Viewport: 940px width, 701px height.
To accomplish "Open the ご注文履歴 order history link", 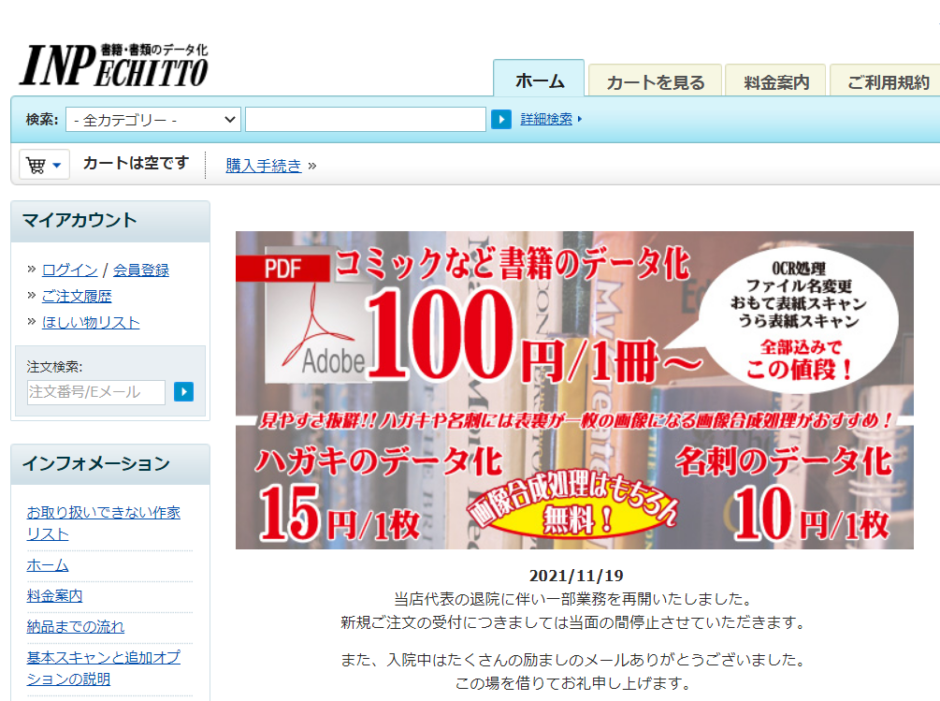I will pyautogui.click(x=77, y=296).
